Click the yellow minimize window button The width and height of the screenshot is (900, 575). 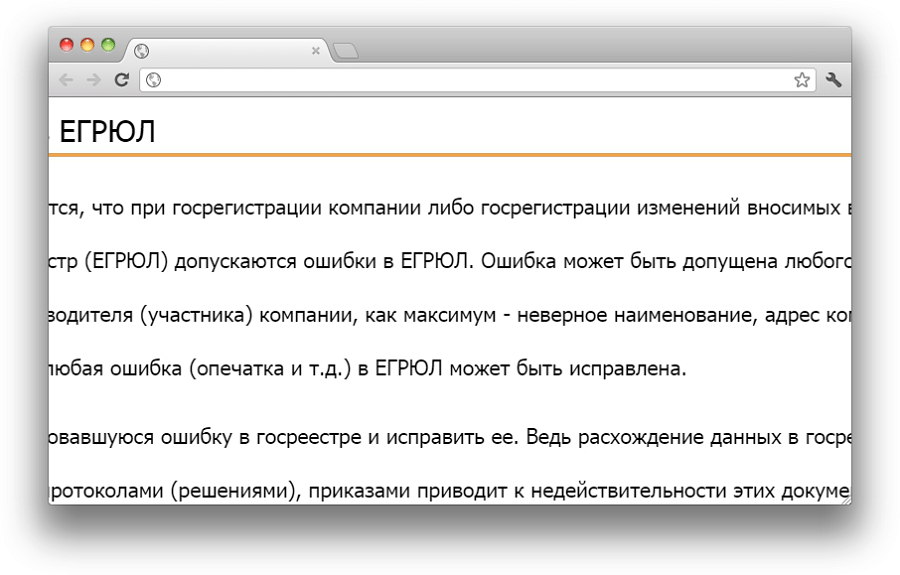coord(87,45)
